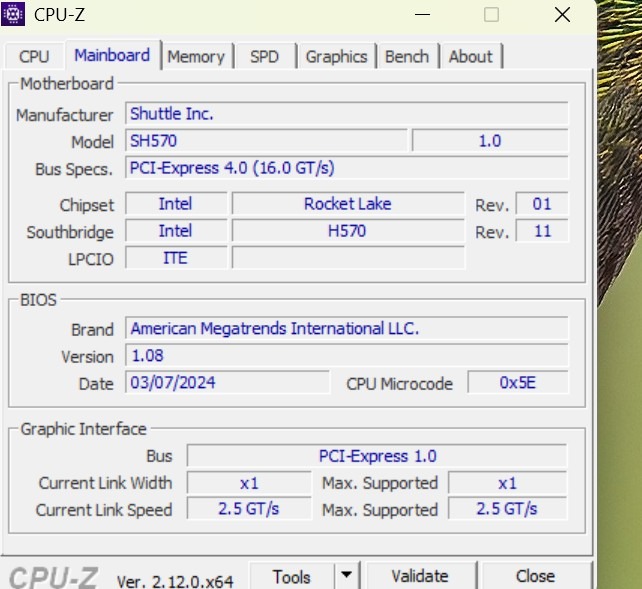Click the Close button at bottom
This screenshot has width=642, height=589.
[536, 576]
